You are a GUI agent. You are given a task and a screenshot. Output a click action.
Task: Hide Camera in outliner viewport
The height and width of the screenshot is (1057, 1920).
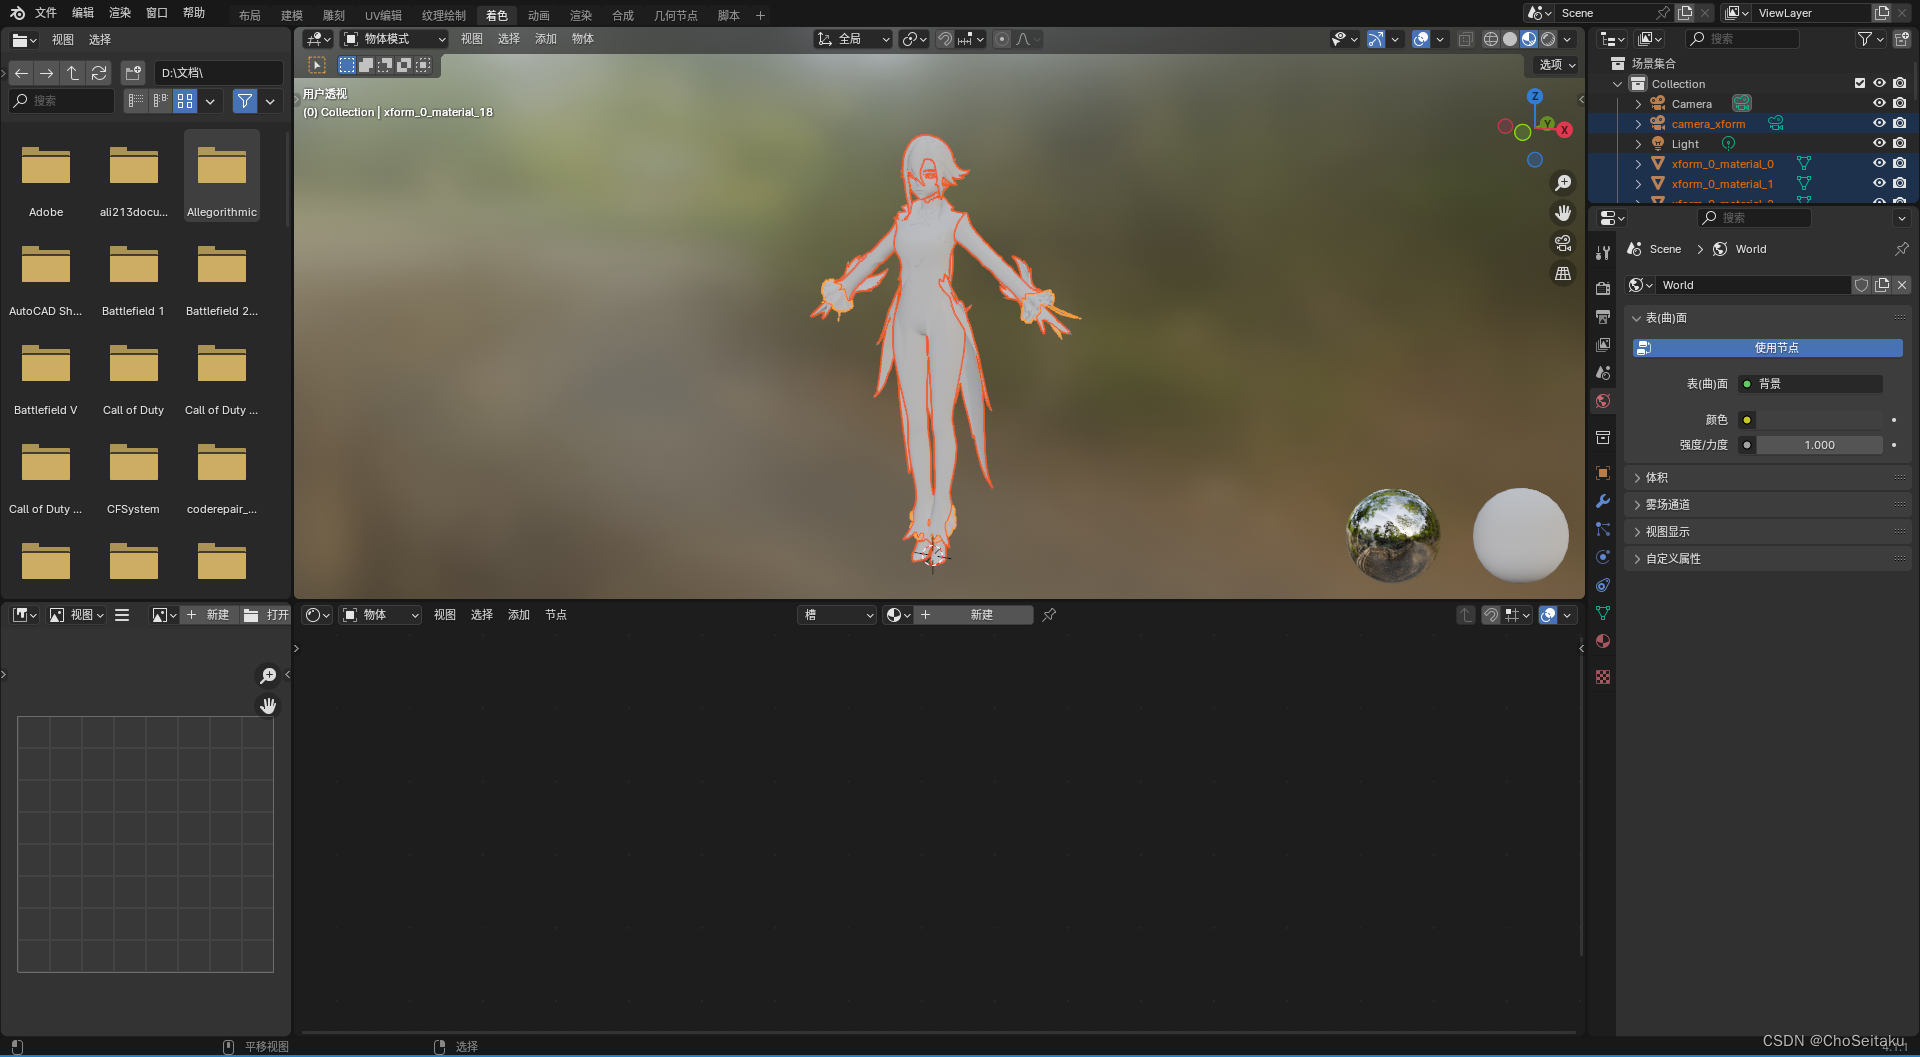[x=1879, y=103]
